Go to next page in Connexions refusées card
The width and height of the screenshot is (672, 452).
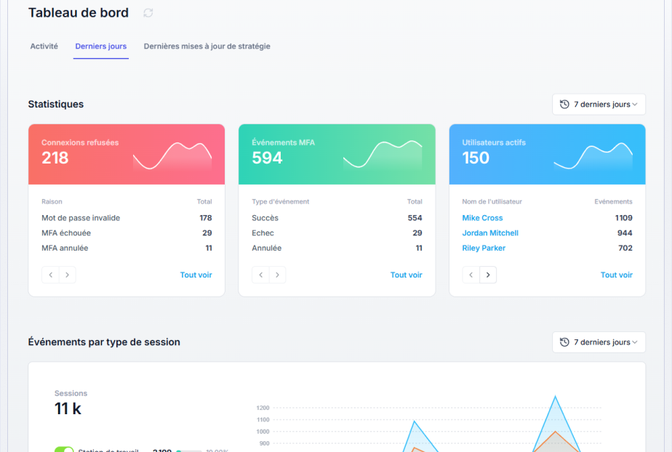(67, 275)
